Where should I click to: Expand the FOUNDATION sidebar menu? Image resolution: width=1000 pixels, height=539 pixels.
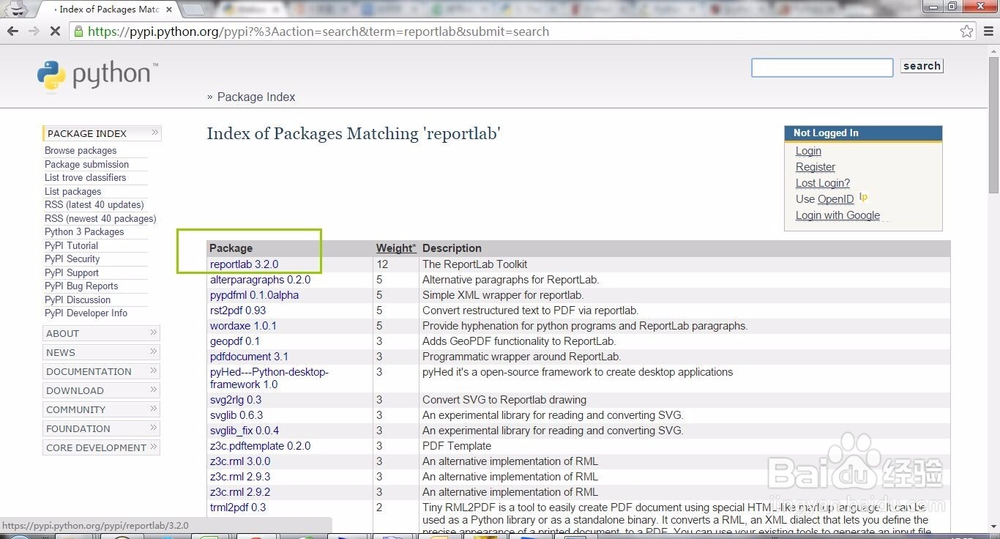tap(101, 429)
